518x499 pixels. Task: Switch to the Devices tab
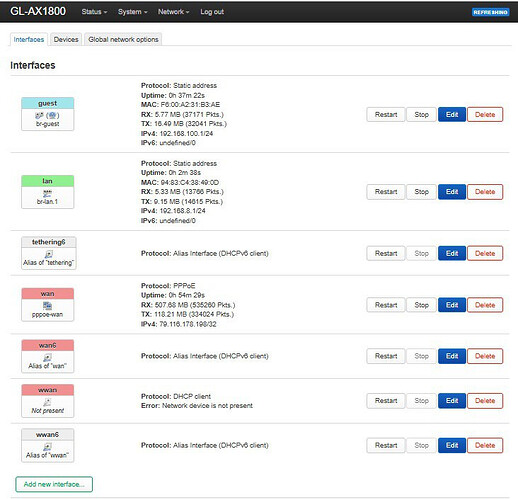point(66,39)
